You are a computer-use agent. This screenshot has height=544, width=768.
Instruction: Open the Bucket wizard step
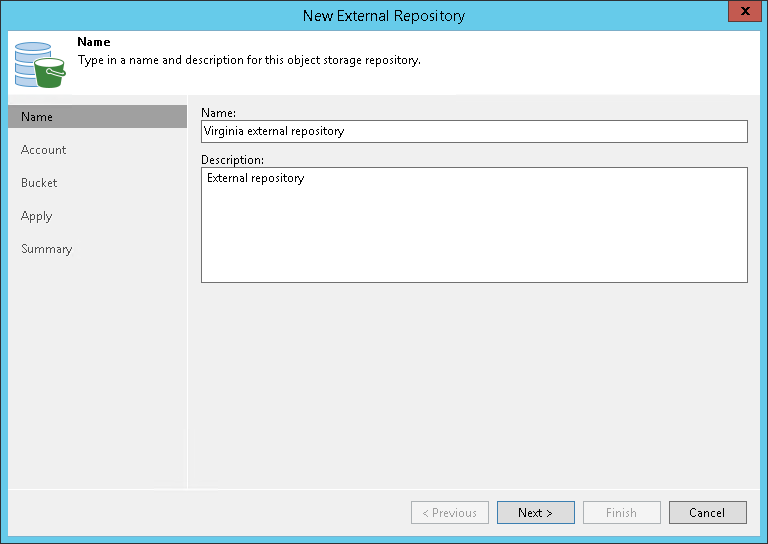[x=39, y=183]
